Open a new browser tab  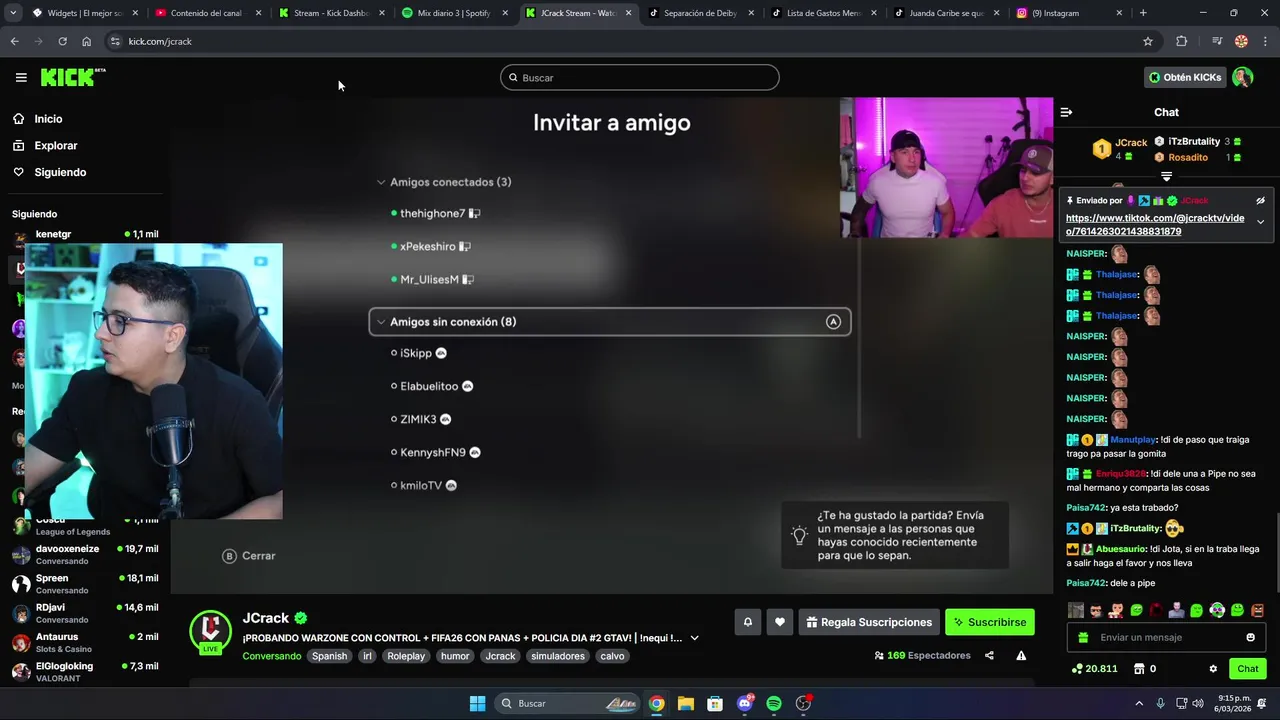[x=1143, y=13]
